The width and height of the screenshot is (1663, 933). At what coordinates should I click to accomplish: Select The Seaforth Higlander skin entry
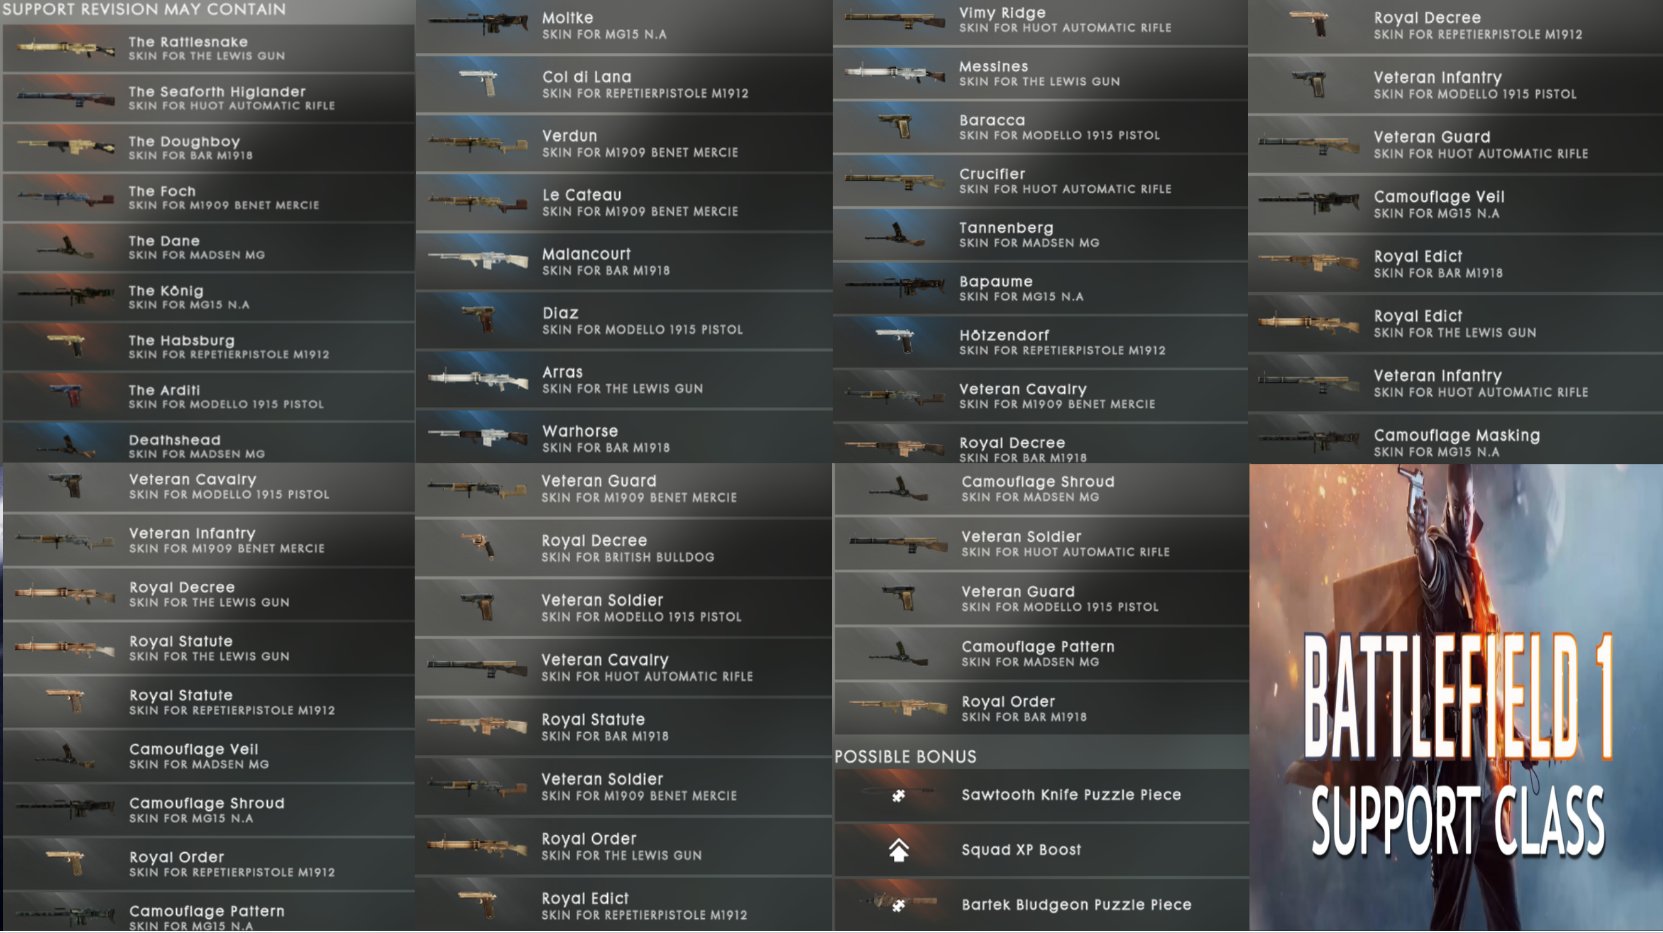pos(208,98)
